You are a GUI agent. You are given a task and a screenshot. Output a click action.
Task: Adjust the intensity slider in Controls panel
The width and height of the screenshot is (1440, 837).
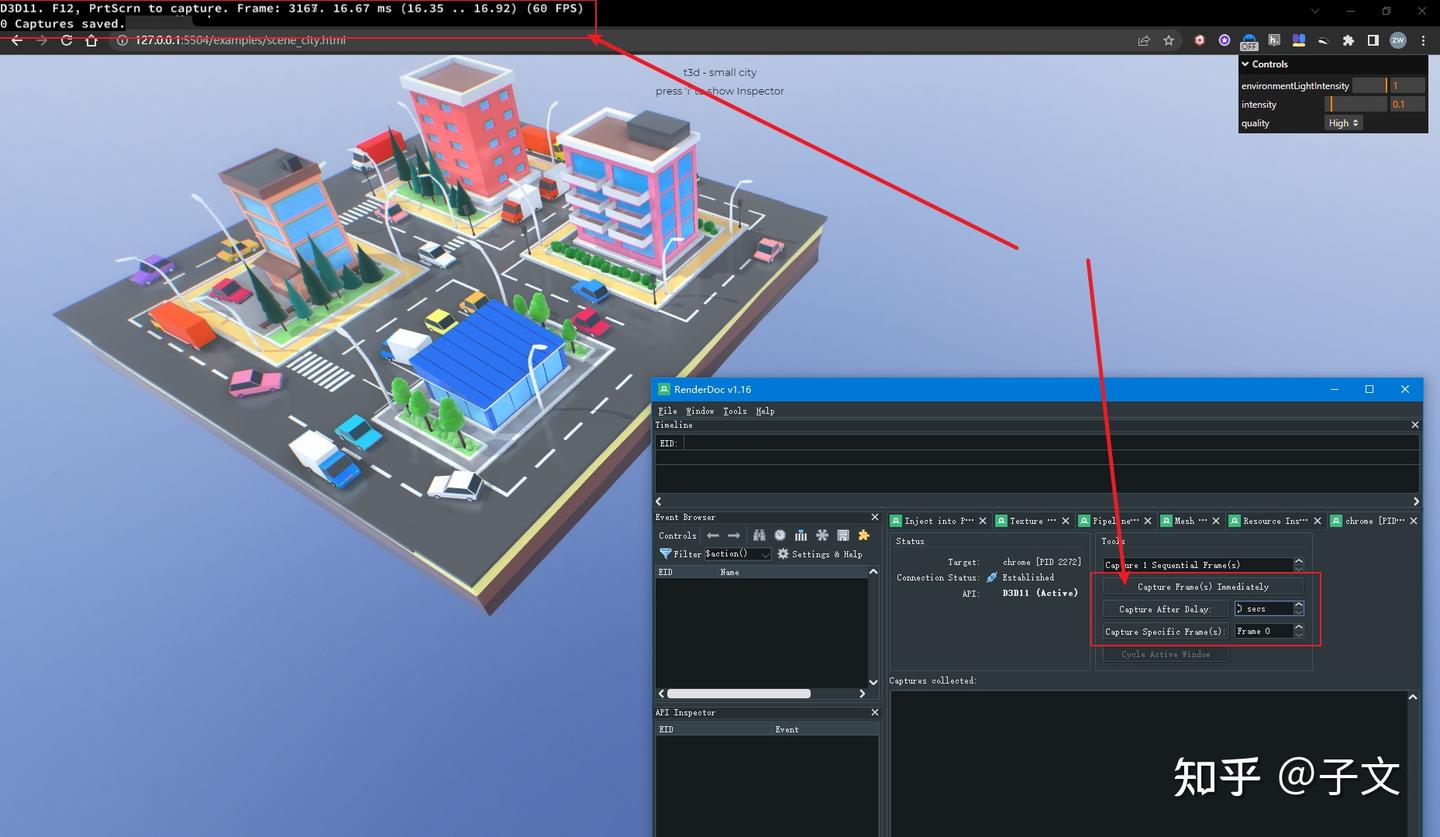click(x=1357, y=104)
